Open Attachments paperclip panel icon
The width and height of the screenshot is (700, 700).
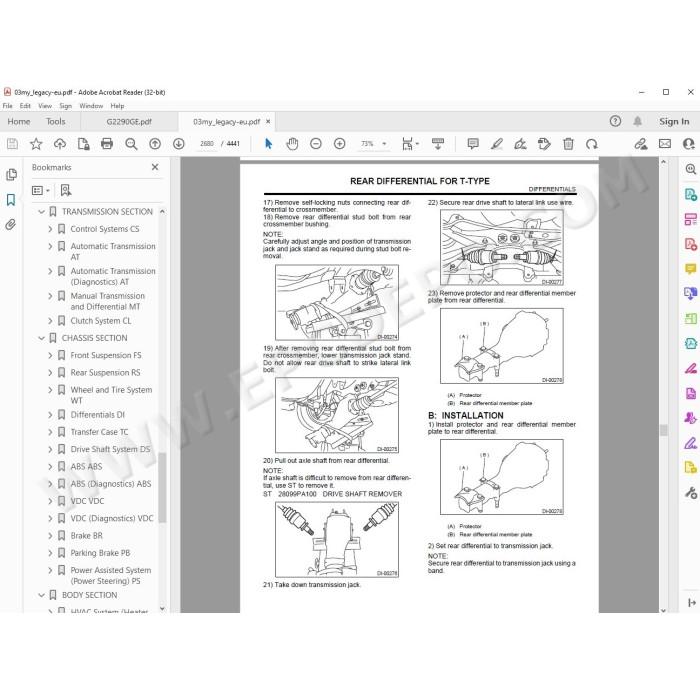click(x=11, y=224)
